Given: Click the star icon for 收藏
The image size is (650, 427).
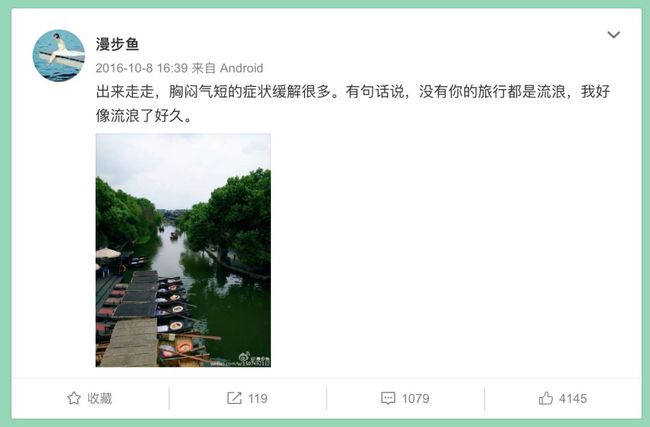Looking at the screenshot, I should [x=74, y=398].
